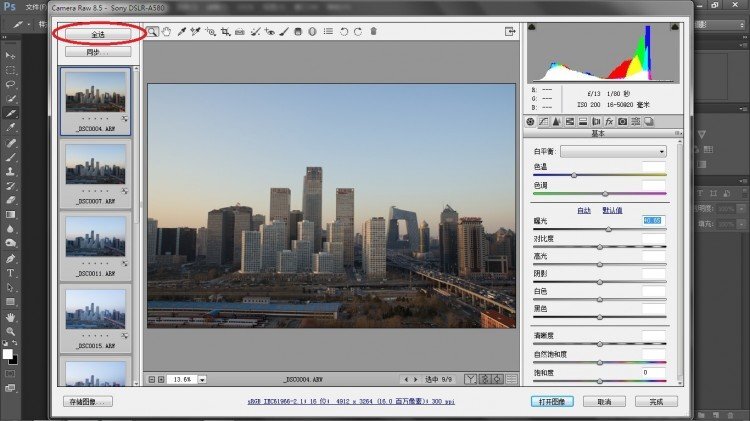Select the Zoom tool in Camera Raw toolbar

click(153, 32)
